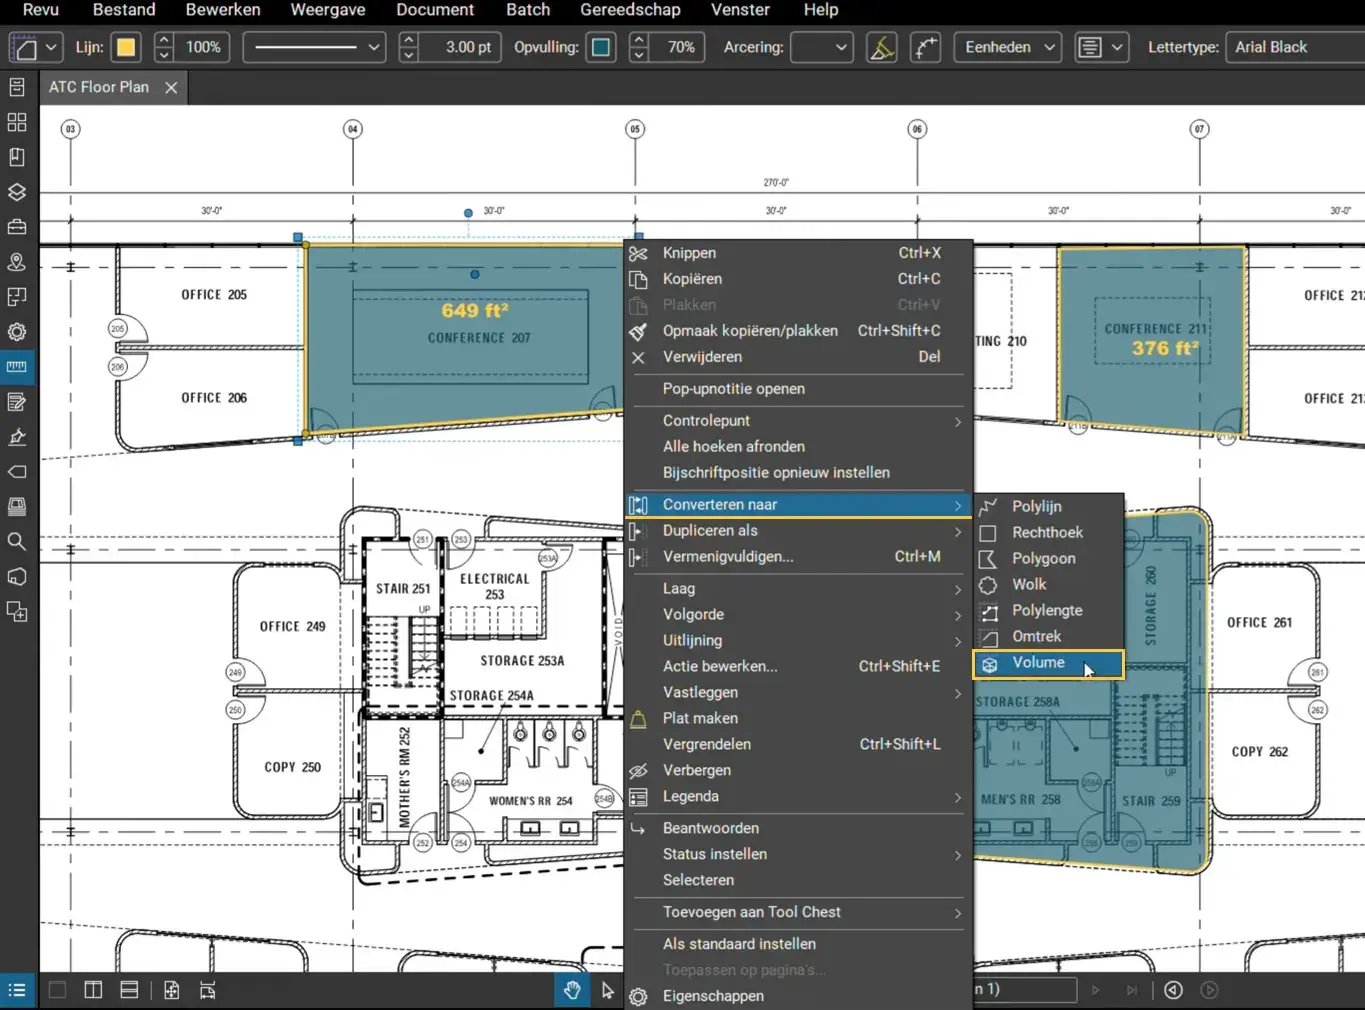
Task: Expand the Legenda submenu
Action: [798, 797]
